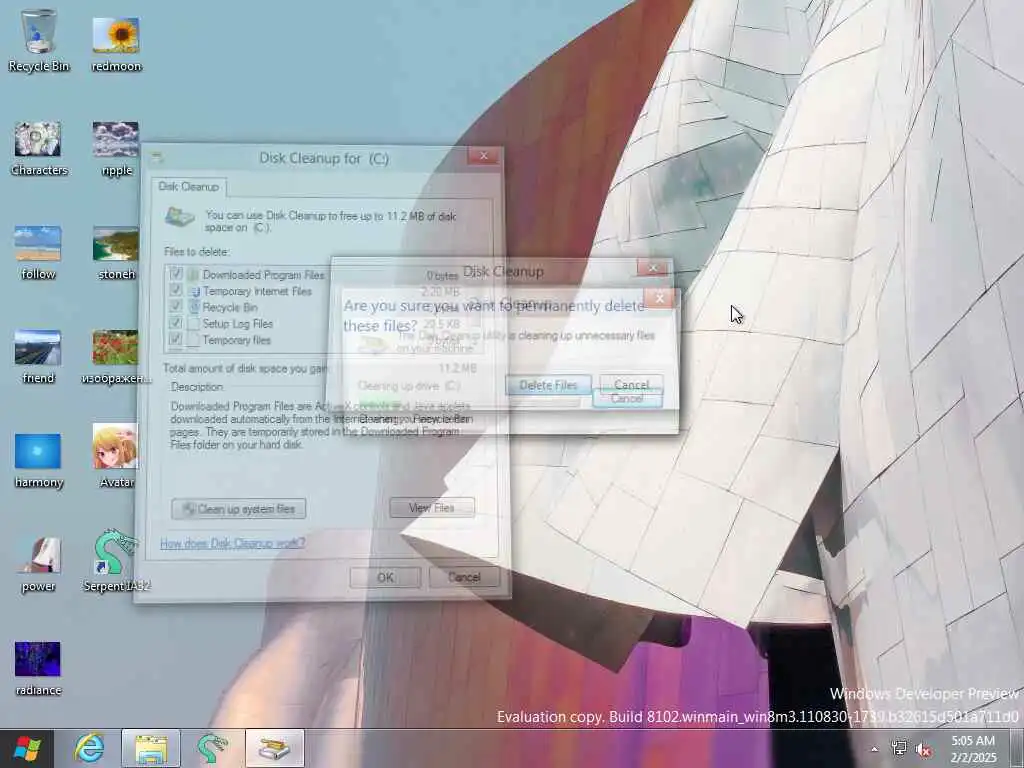The height and width of the screenshot is (768, 1024).
Task: Select the Characters desktop icon
Action: (x=39, y=148)
